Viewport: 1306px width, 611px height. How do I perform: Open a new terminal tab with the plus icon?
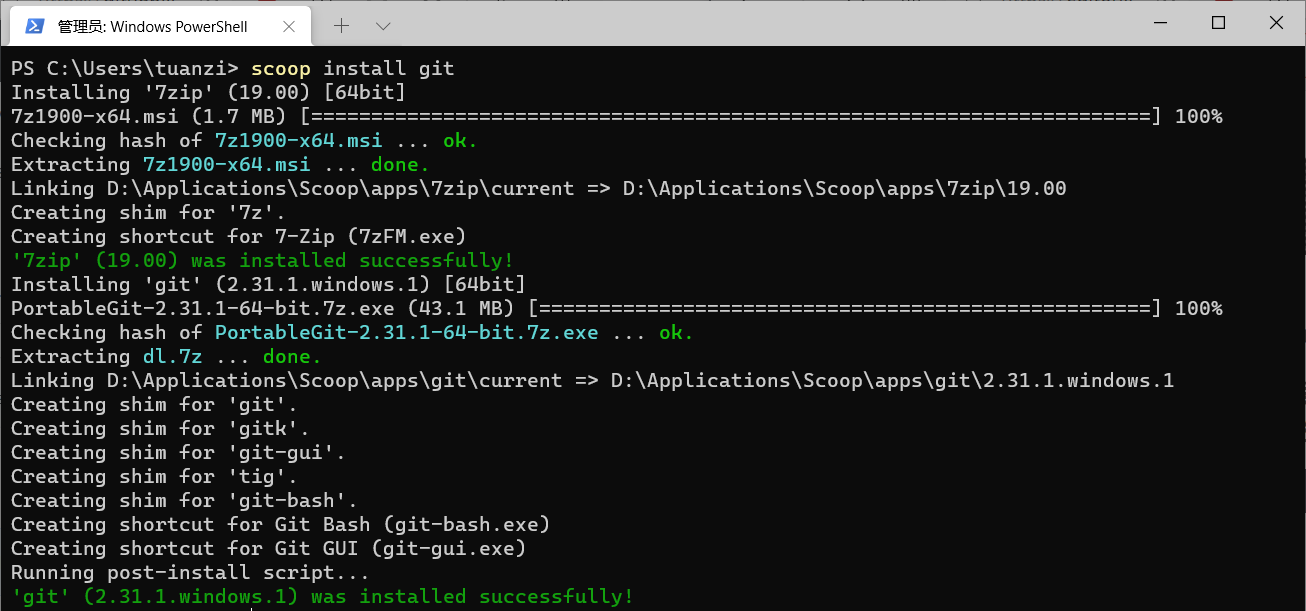(x=341, y=25)
